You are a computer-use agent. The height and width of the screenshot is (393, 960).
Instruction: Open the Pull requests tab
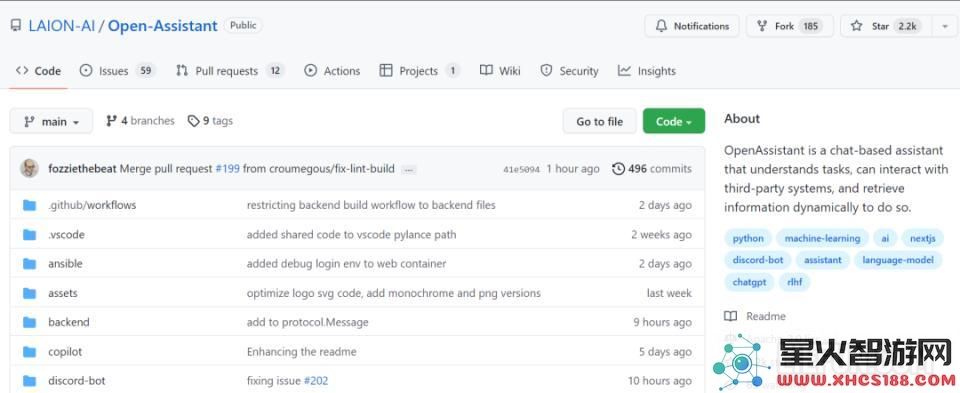[230, 71]
